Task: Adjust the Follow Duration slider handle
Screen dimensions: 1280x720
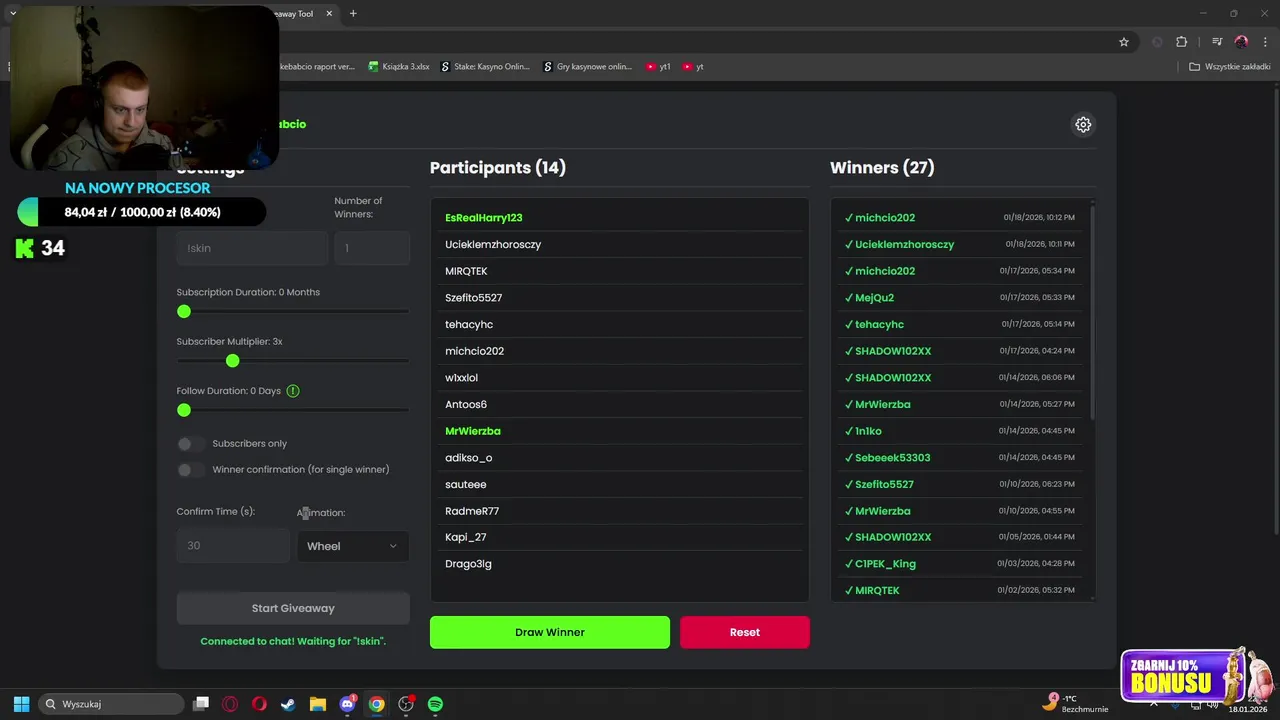Action: coord(184,410)
